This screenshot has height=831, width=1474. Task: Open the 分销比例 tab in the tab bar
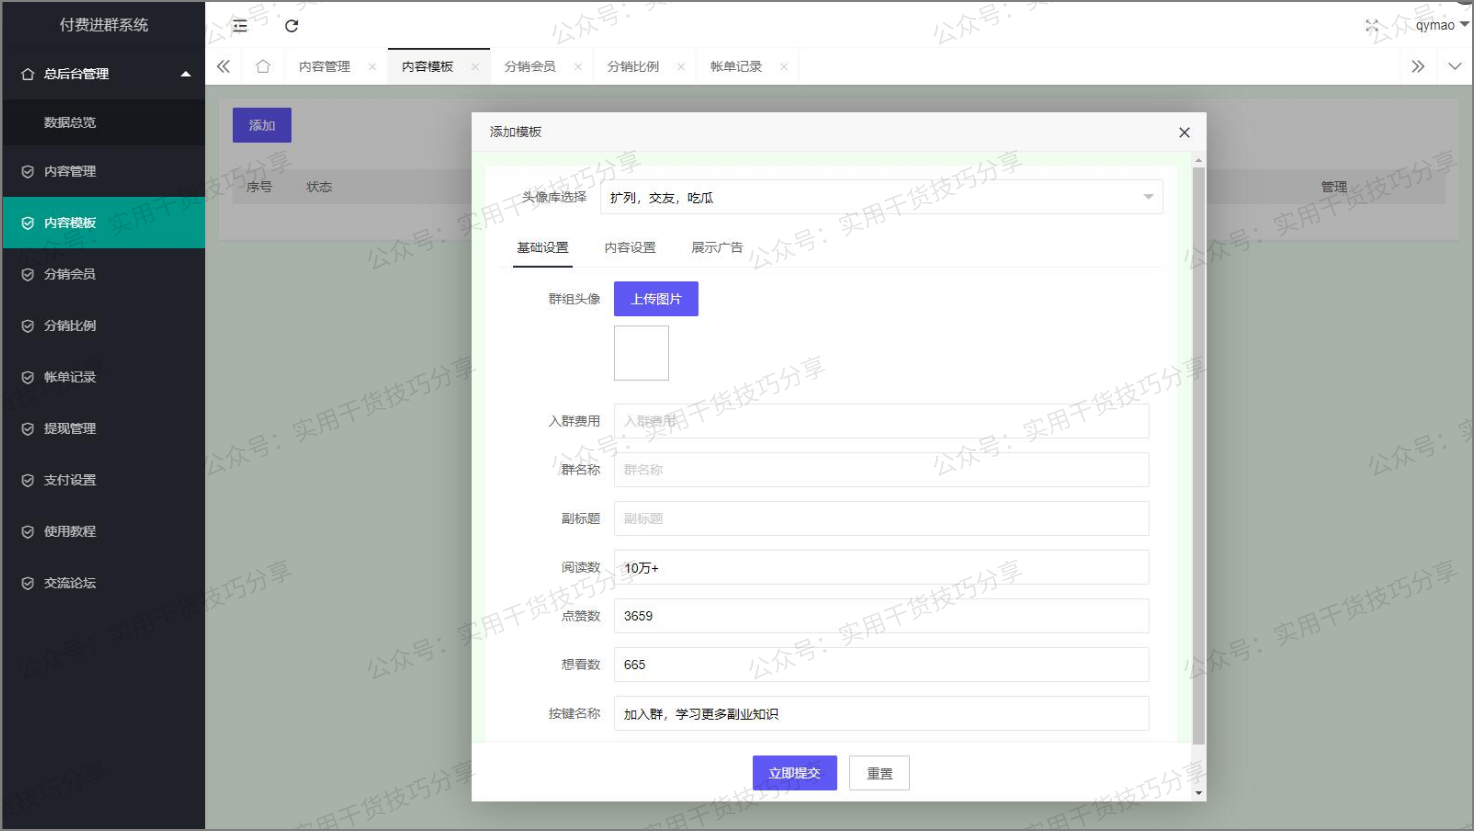[x=636, y=65]
